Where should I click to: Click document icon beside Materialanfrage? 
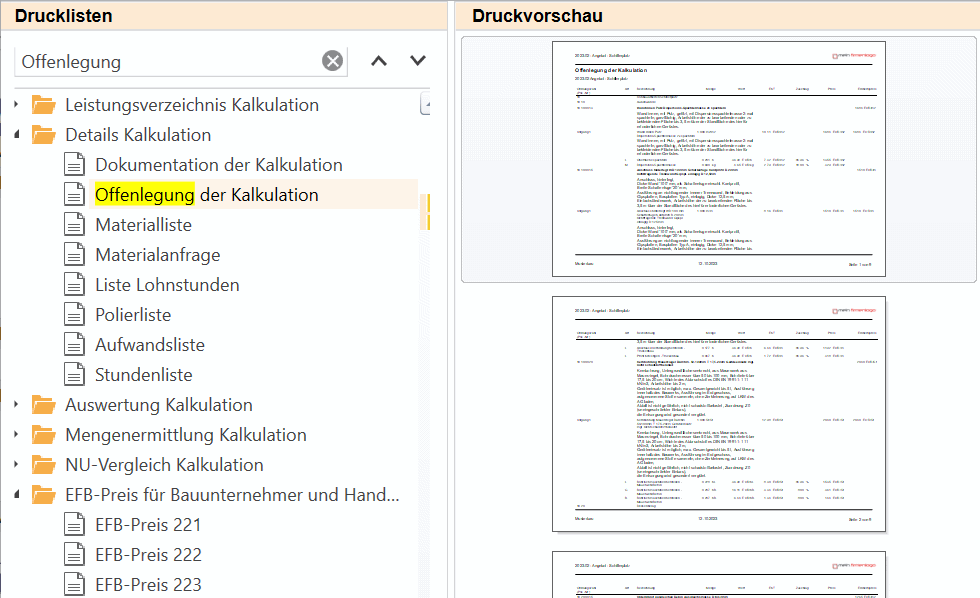(74, 254)
